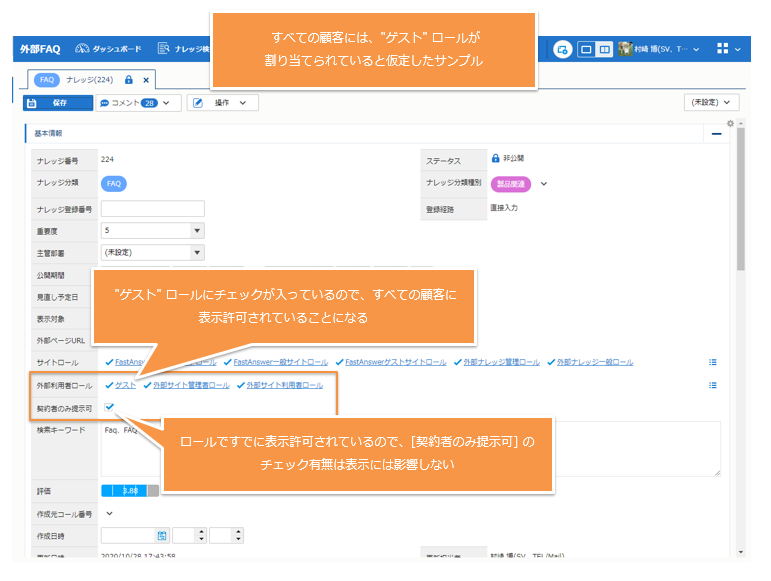Close the ナレッジ(224) tab
The width and height of the screenshot is (771, 581).
pos(146,79)
